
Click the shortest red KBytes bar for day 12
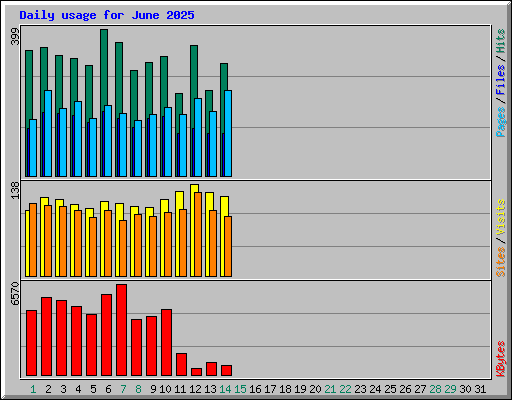pos(196,372)
